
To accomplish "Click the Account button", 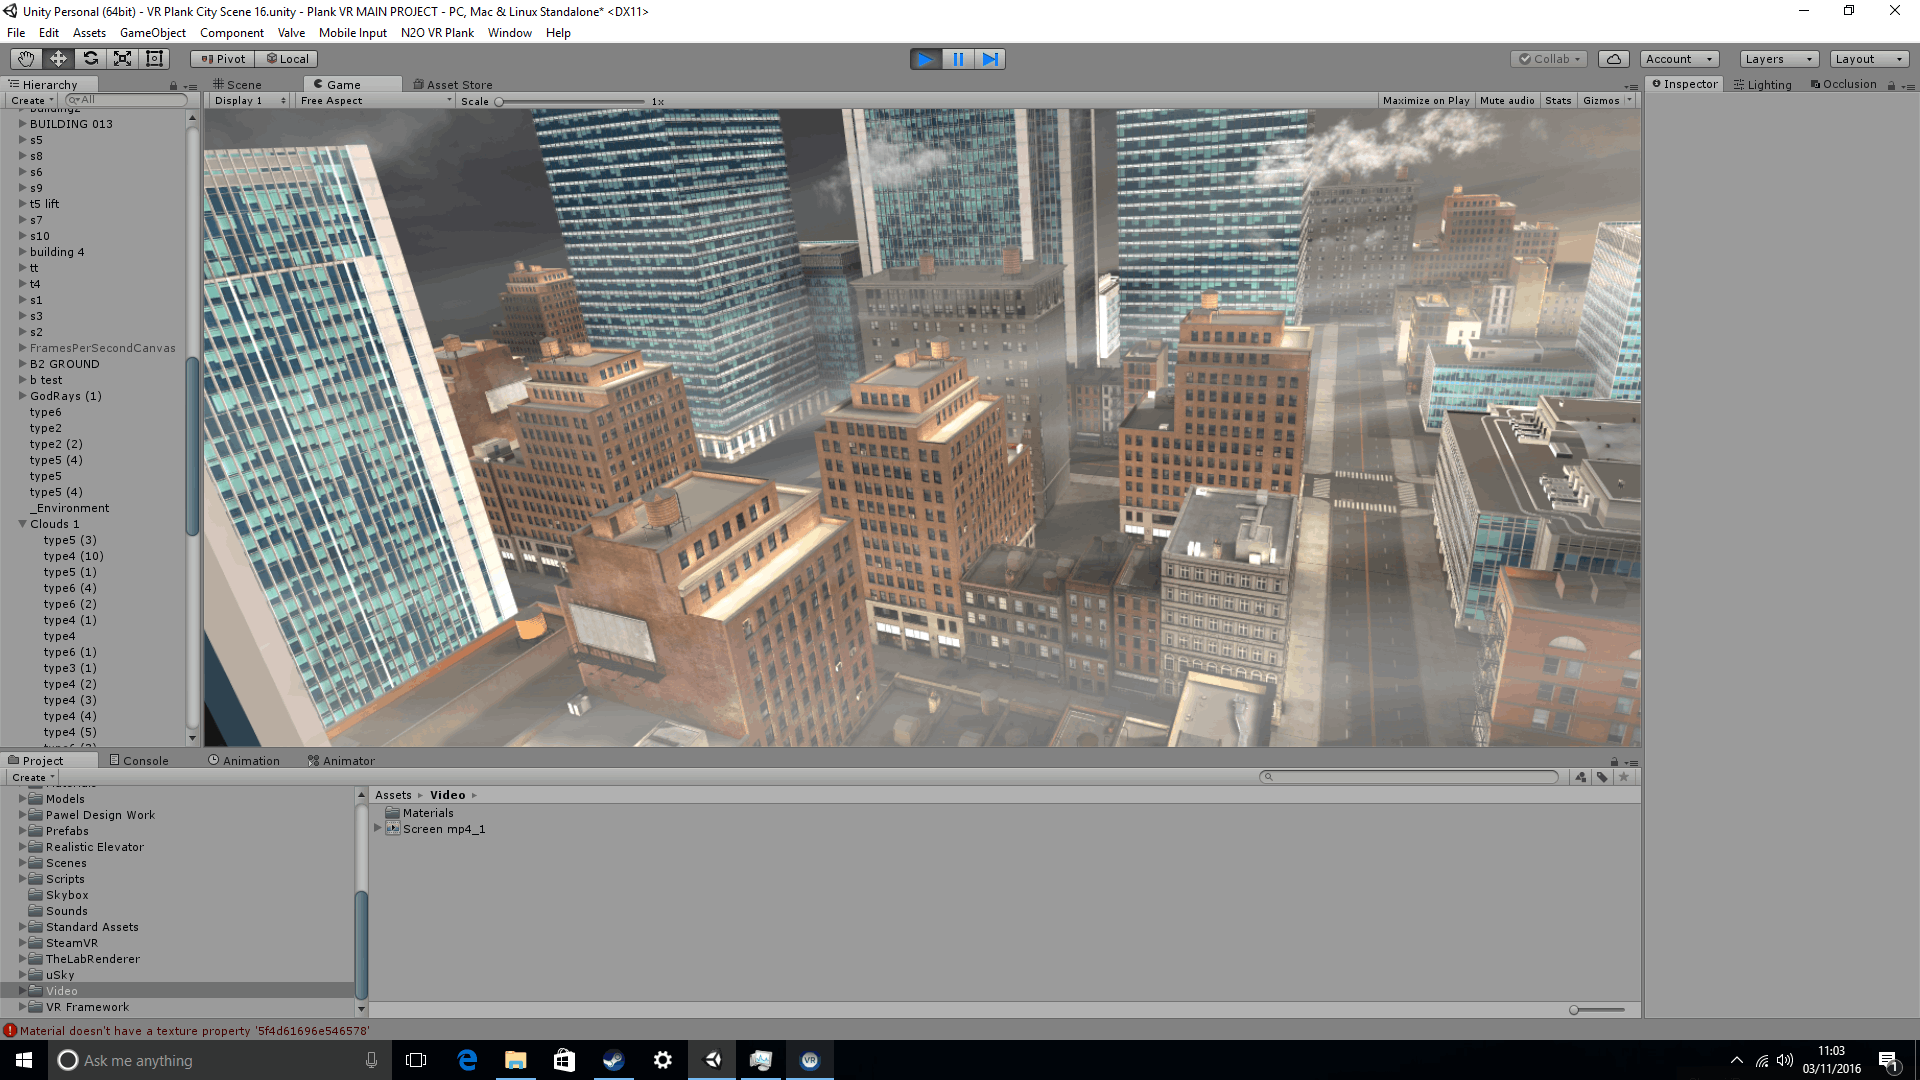I will point(1679,59).
